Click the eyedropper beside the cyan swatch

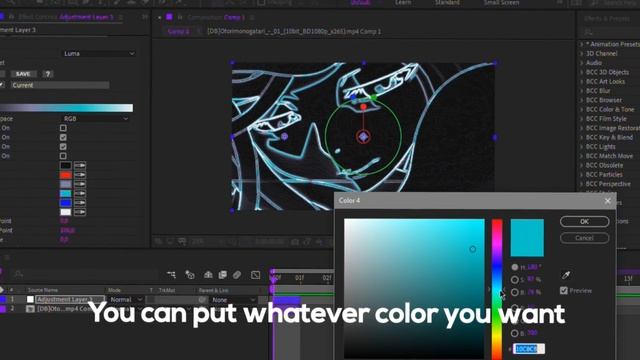80,193
